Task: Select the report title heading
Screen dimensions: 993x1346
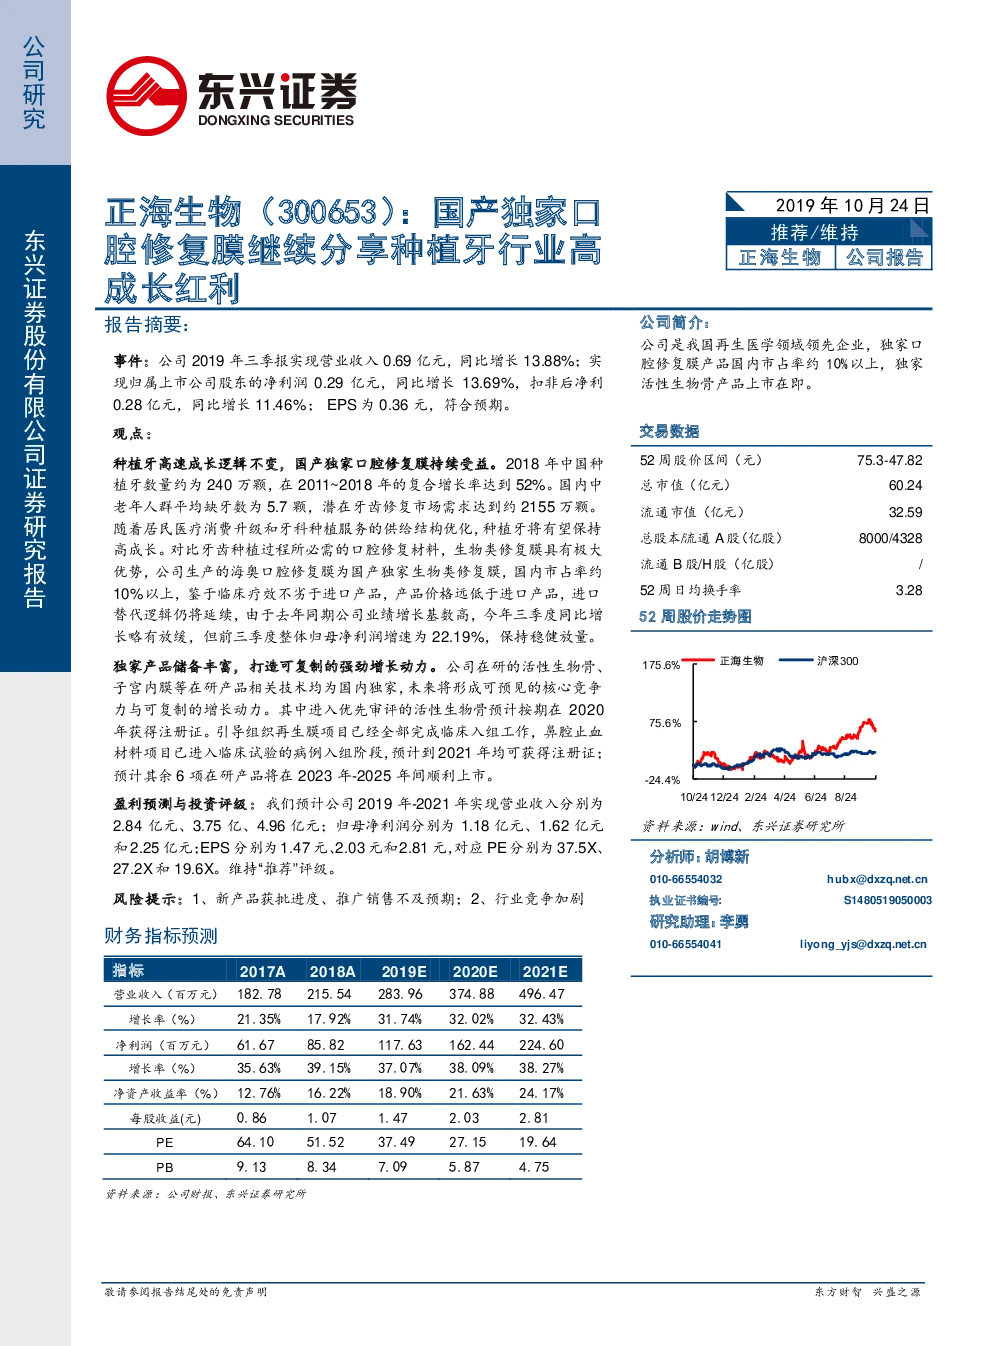Action: 353,250
